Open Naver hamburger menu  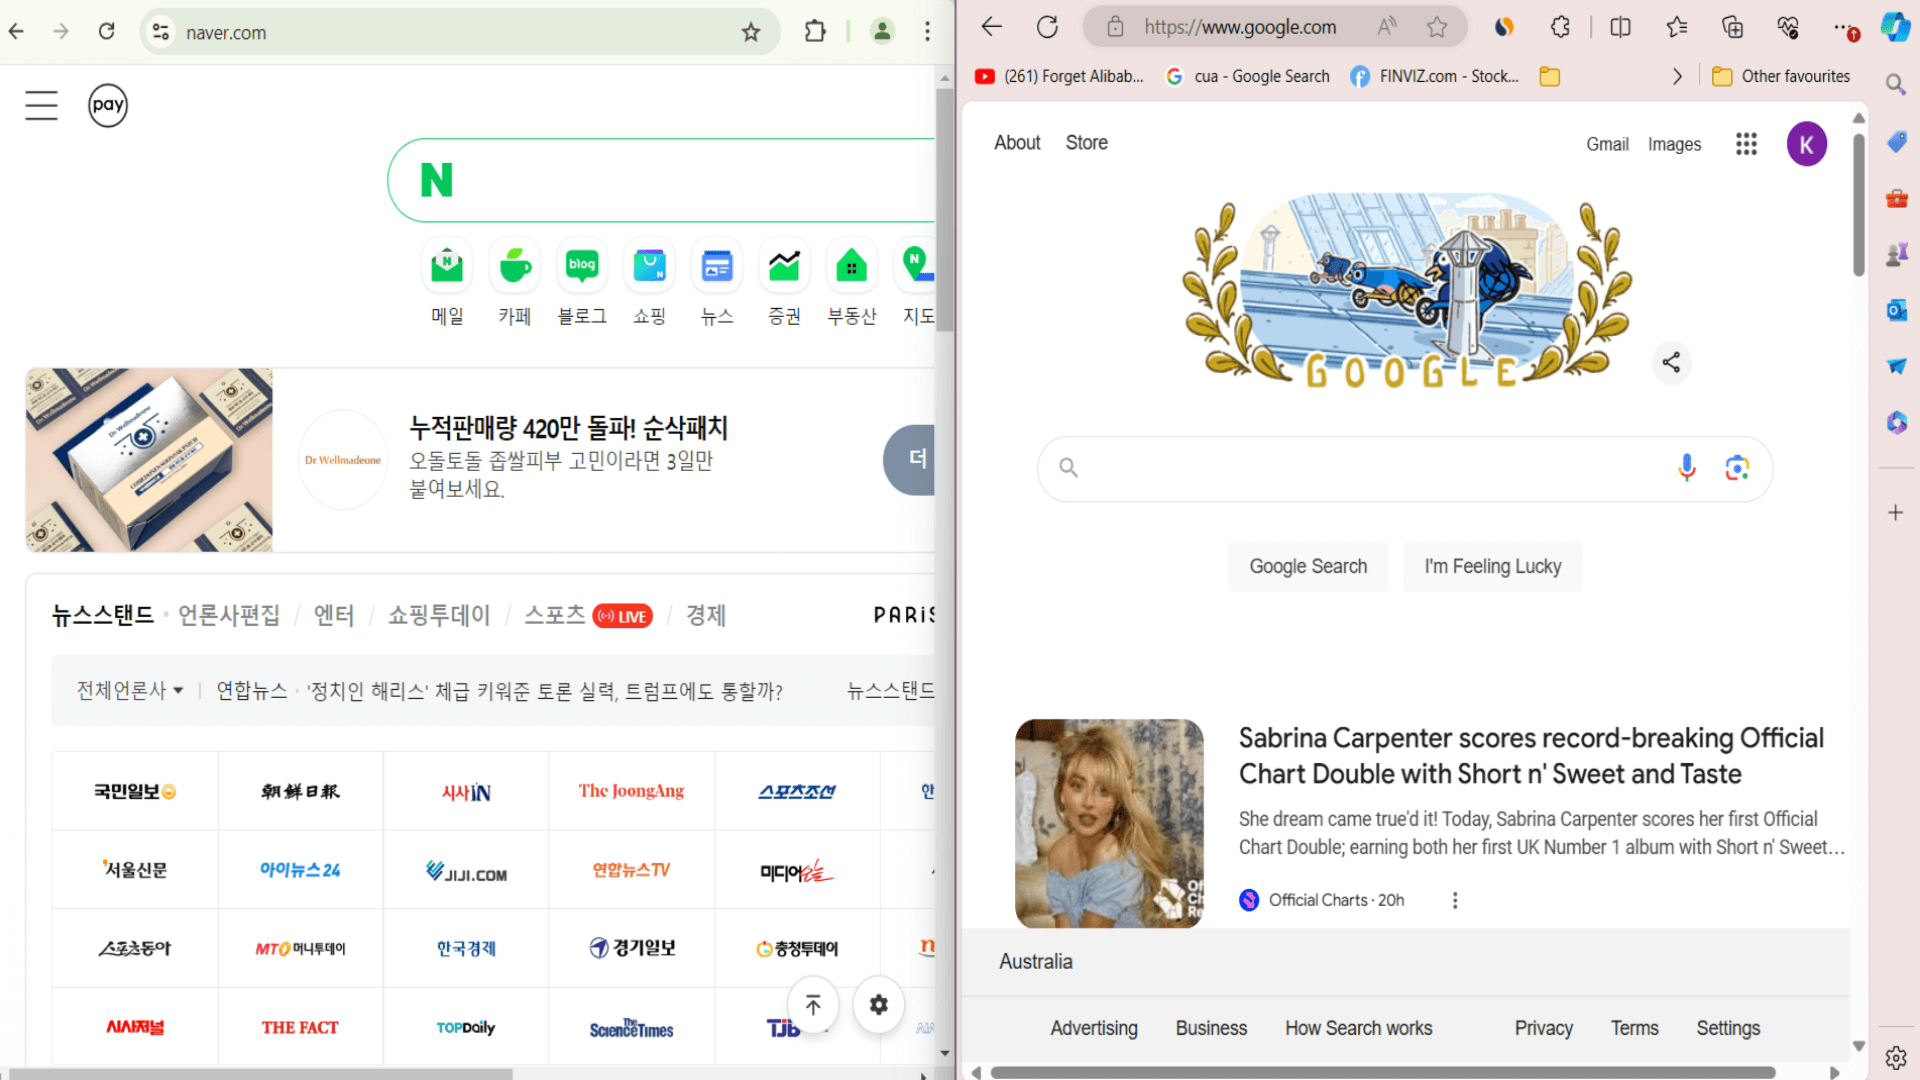pos(41,105)
